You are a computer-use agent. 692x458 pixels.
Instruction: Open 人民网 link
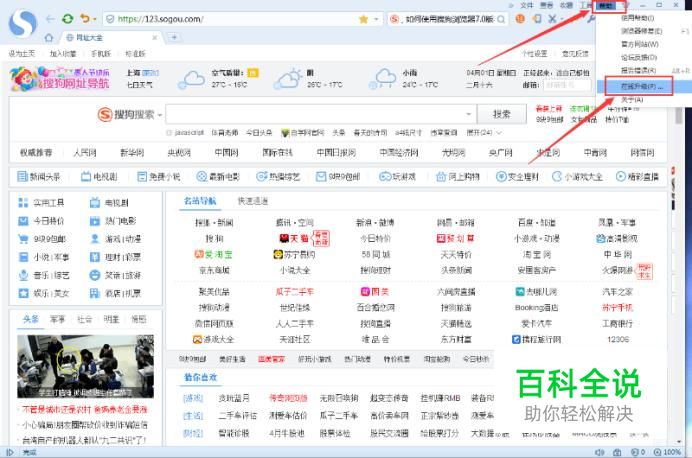coord(85,153)
